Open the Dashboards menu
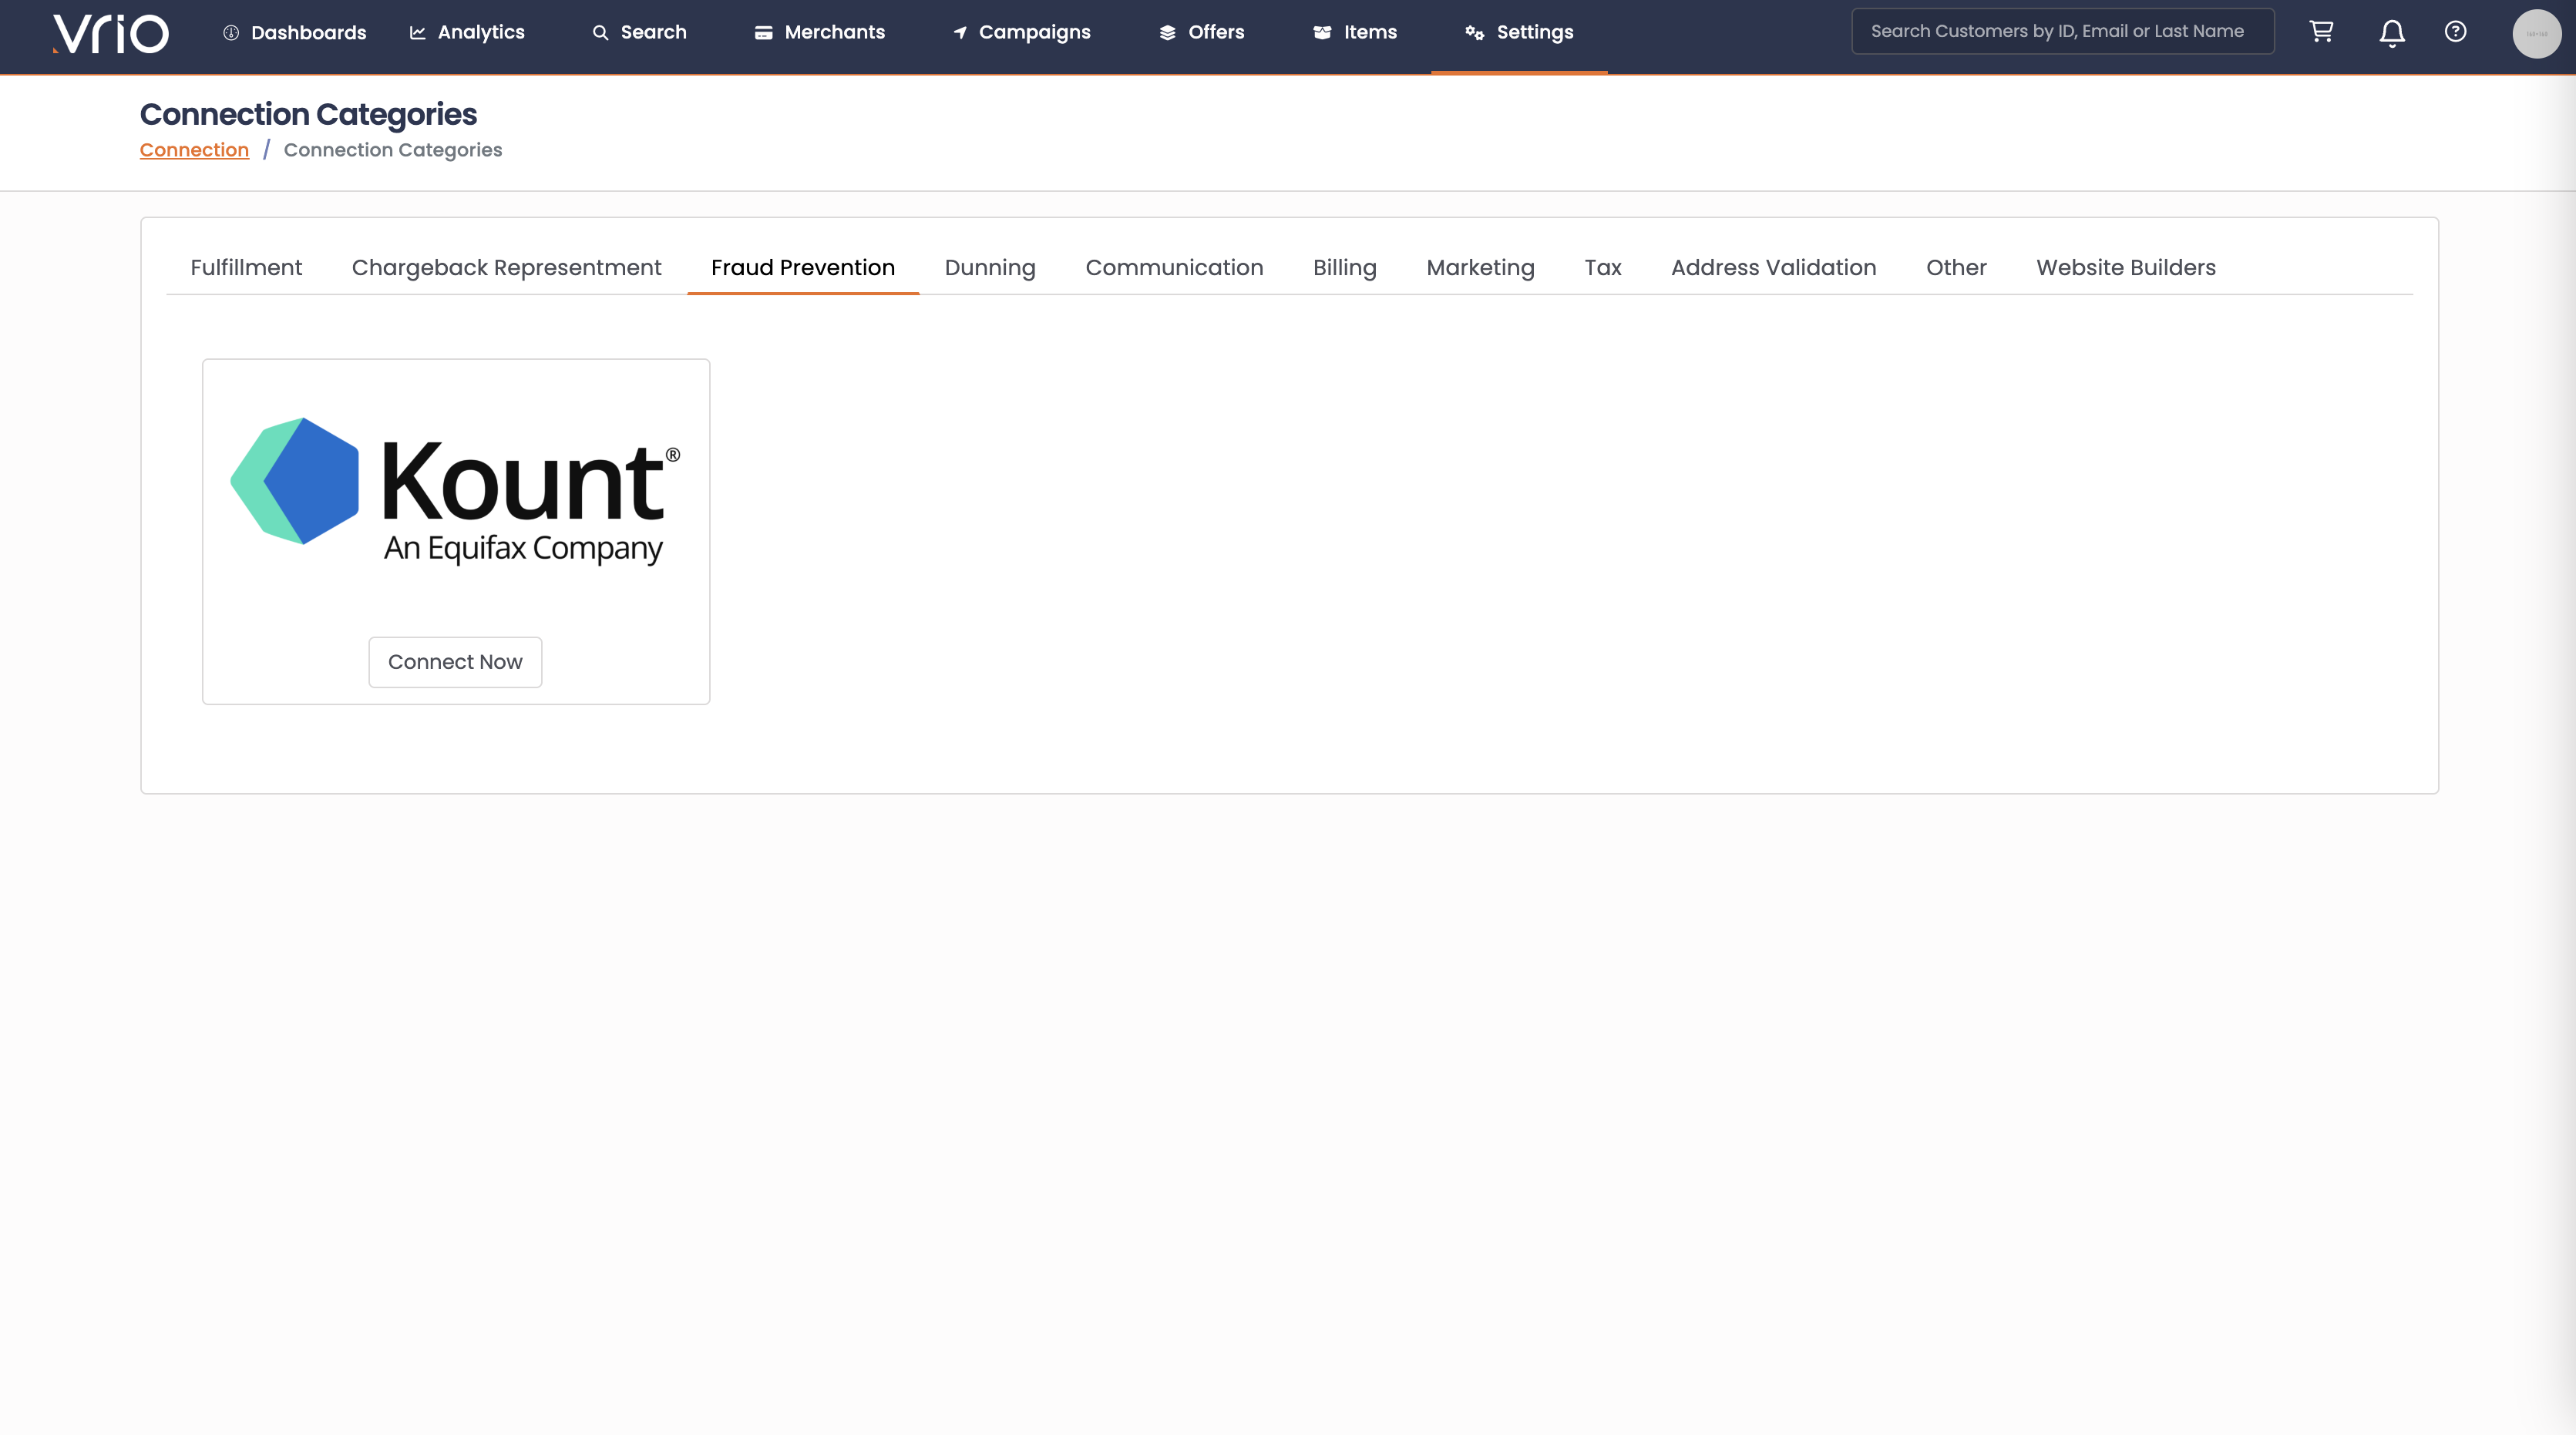 click(295, 32)
